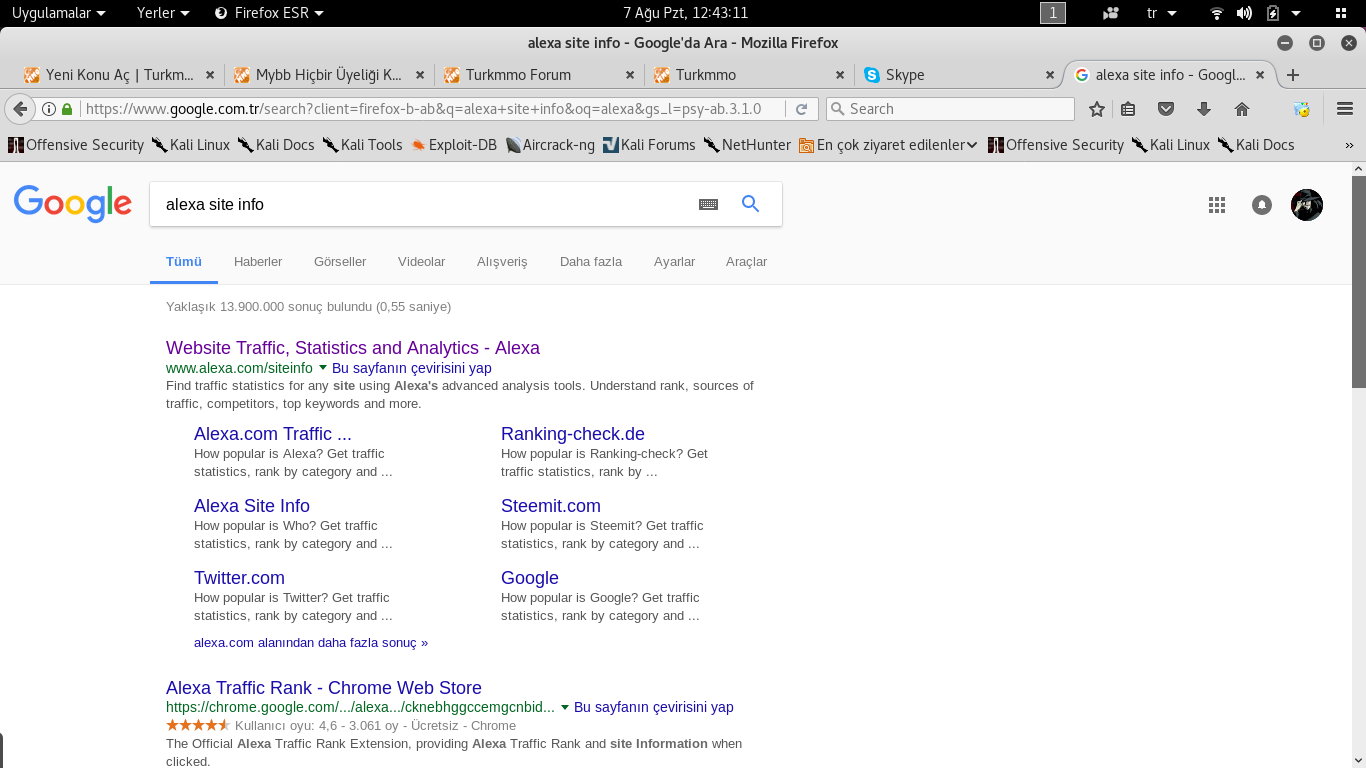The width and height of the screenshot is (1366, 768).
Task: Open the NetHunter bookmark
Action: pos(747,145)
